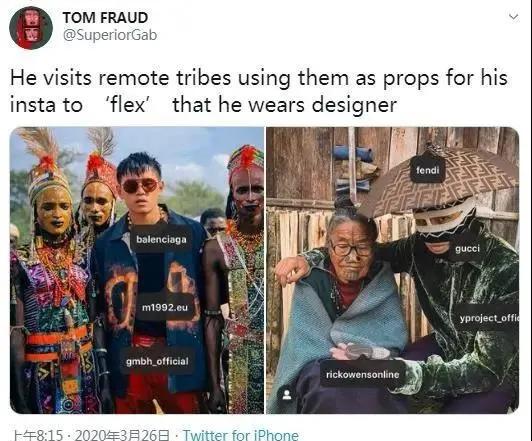Open the left photo with tribal dancers

(x=137, y=270)
